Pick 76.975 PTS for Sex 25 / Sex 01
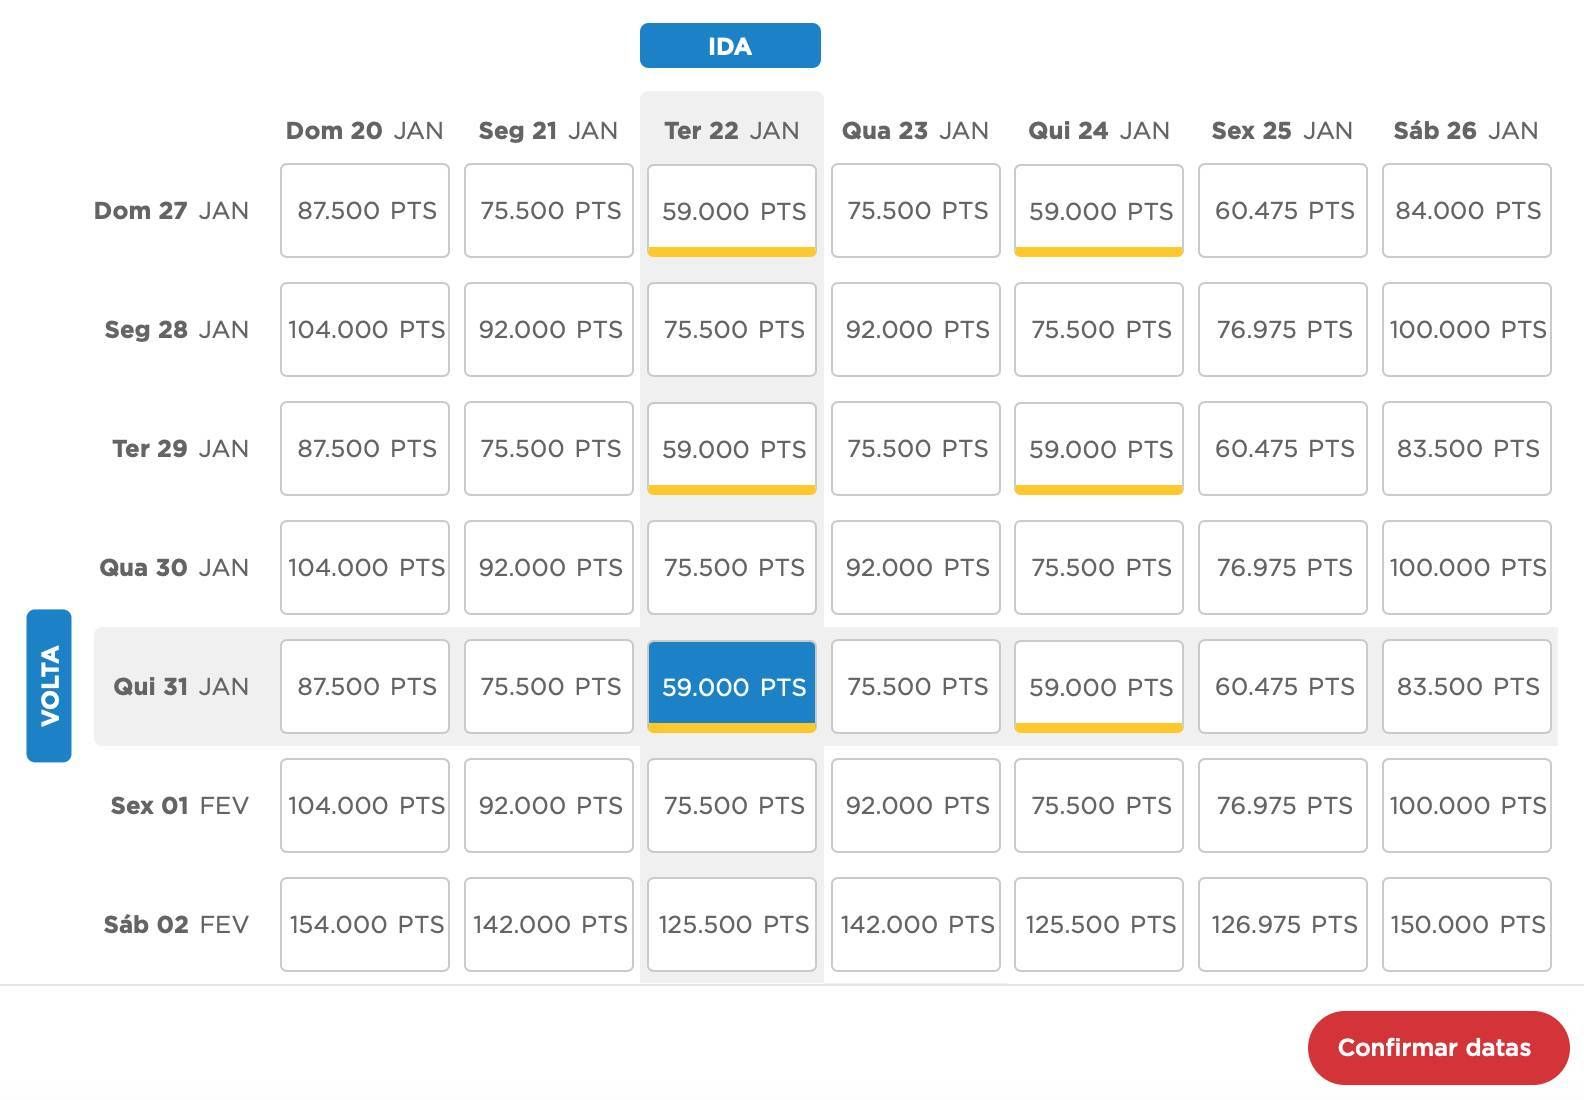Viewport: 1584px width, 1100px height. point(1283,806)
